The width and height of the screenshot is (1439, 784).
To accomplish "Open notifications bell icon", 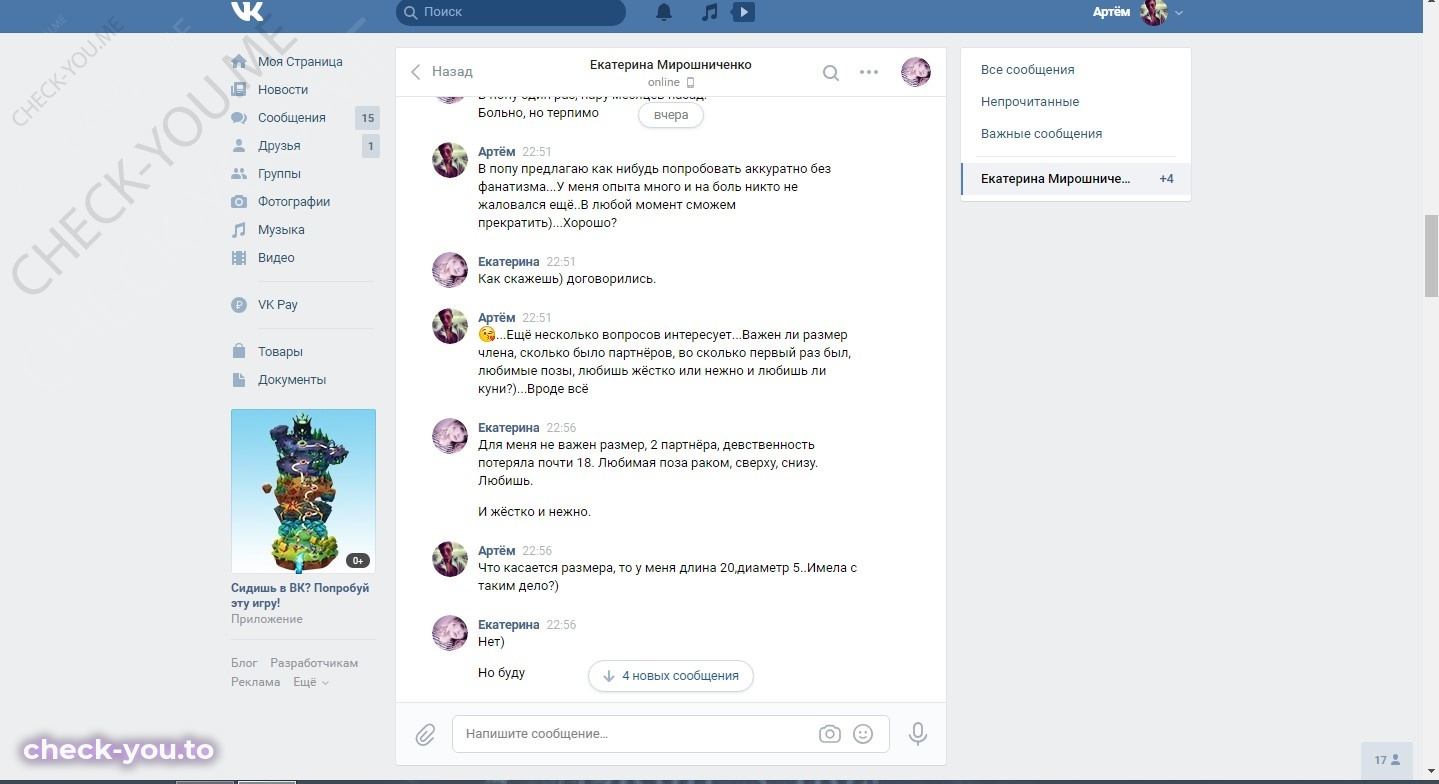I will coord(664,12).
